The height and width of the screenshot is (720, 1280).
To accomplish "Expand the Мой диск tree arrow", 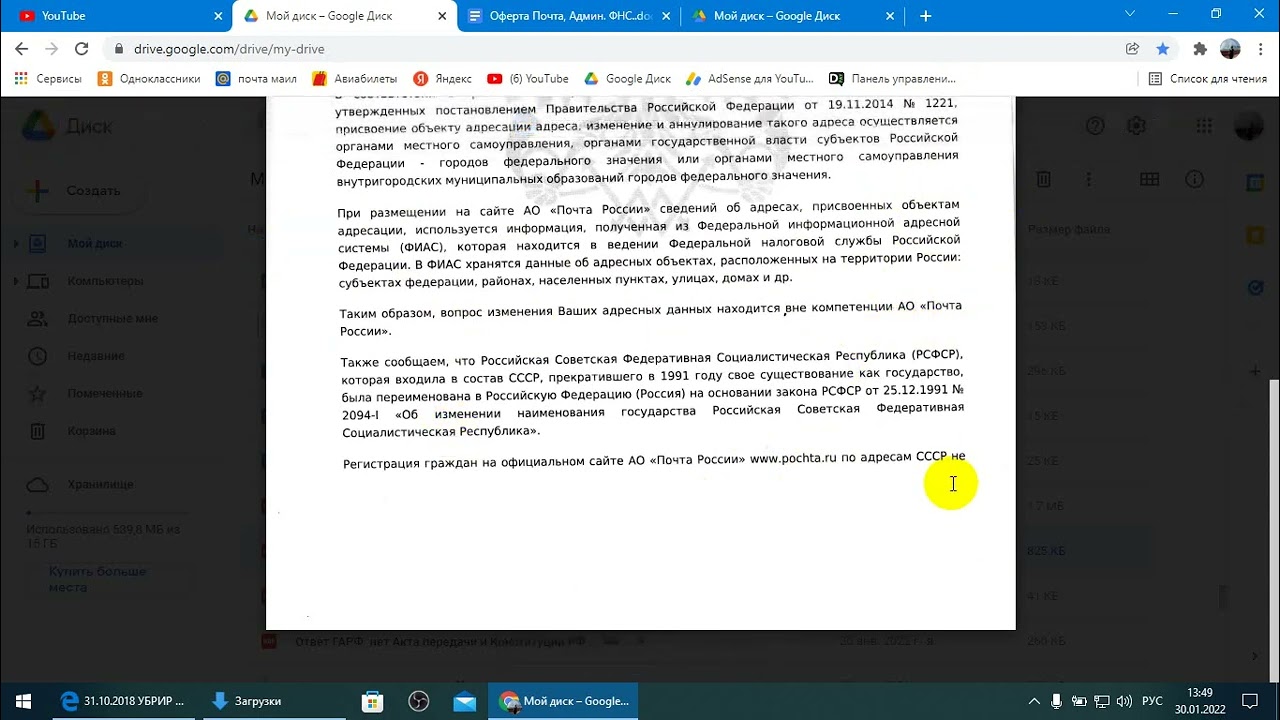I will coord(16,243).
